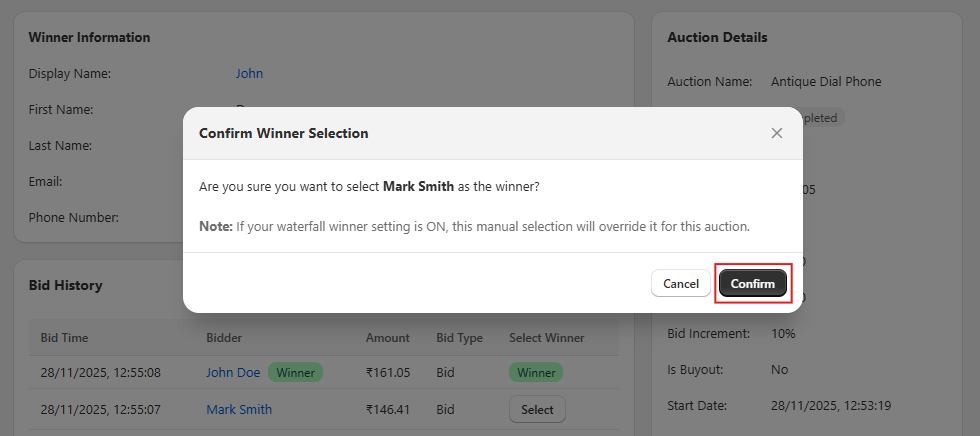980x436 pixels.
Task: Open John Doe's bidder profile link
Action: tap(233, 373)
